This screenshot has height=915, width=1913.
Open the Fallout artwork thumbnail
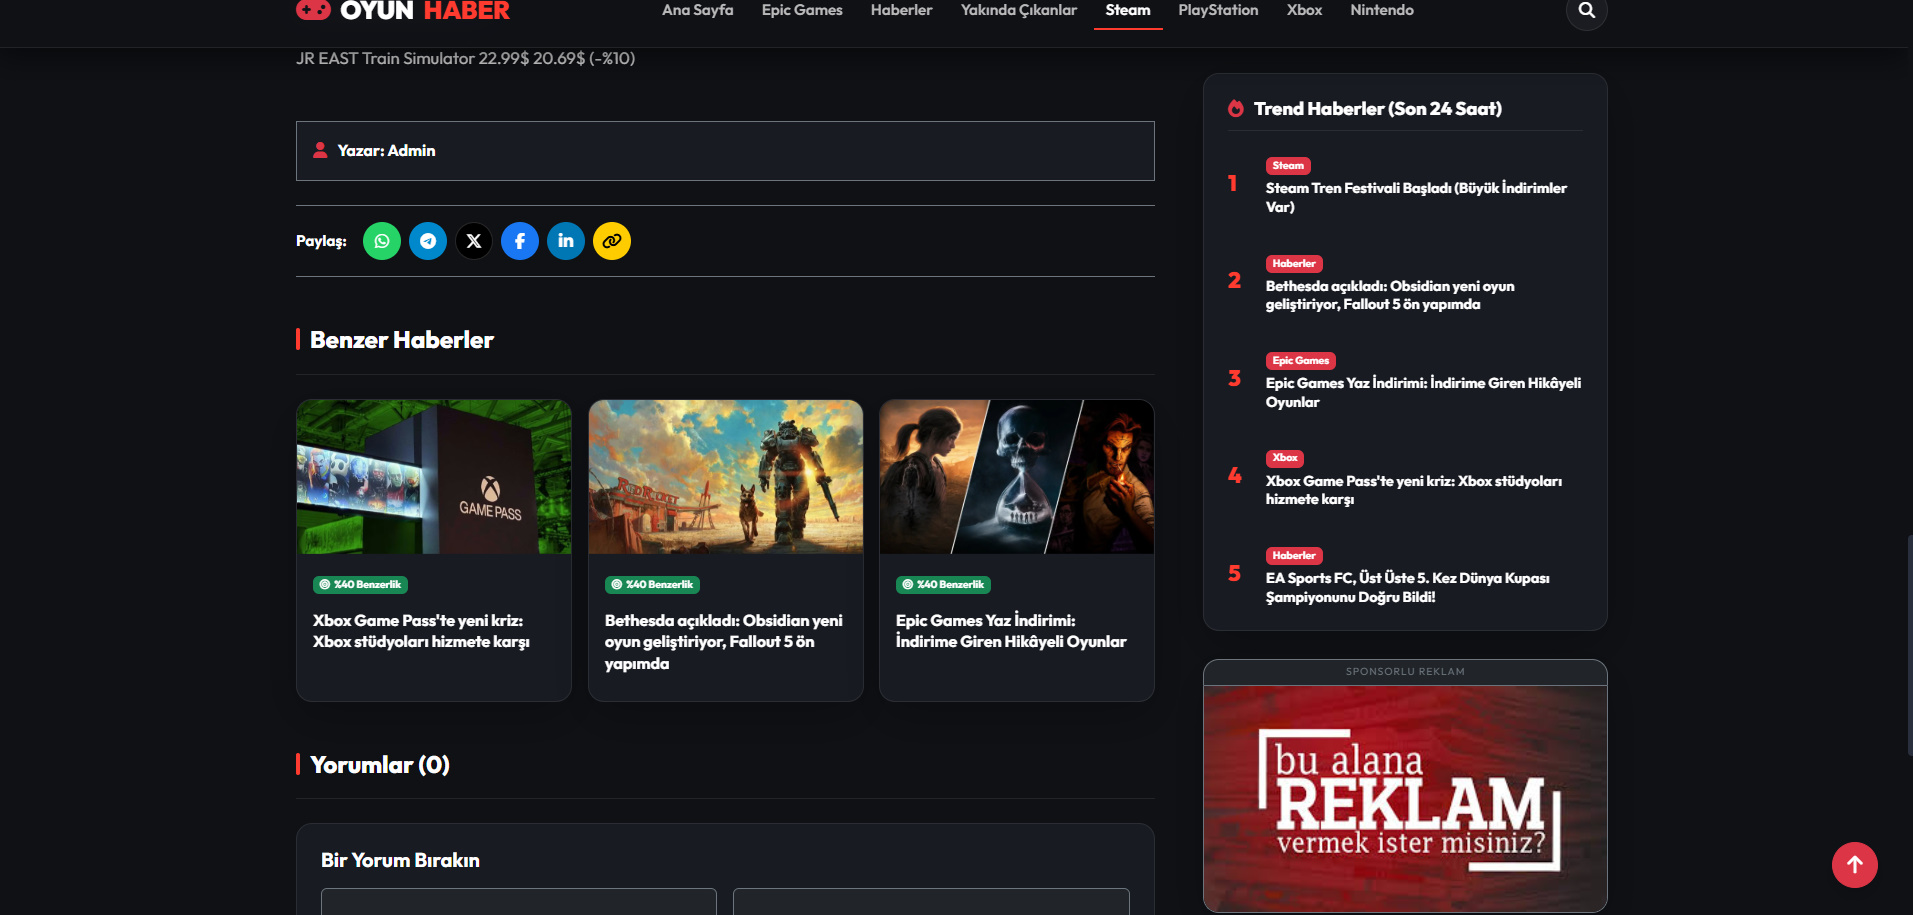pos(726,477)
